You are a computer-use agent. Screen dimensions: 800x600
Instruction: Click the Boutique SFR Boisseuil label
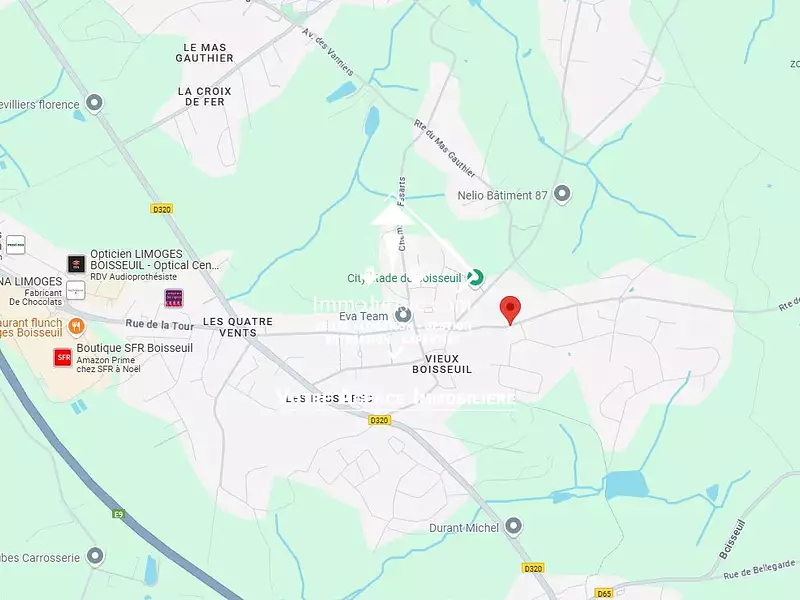(135, 348)
